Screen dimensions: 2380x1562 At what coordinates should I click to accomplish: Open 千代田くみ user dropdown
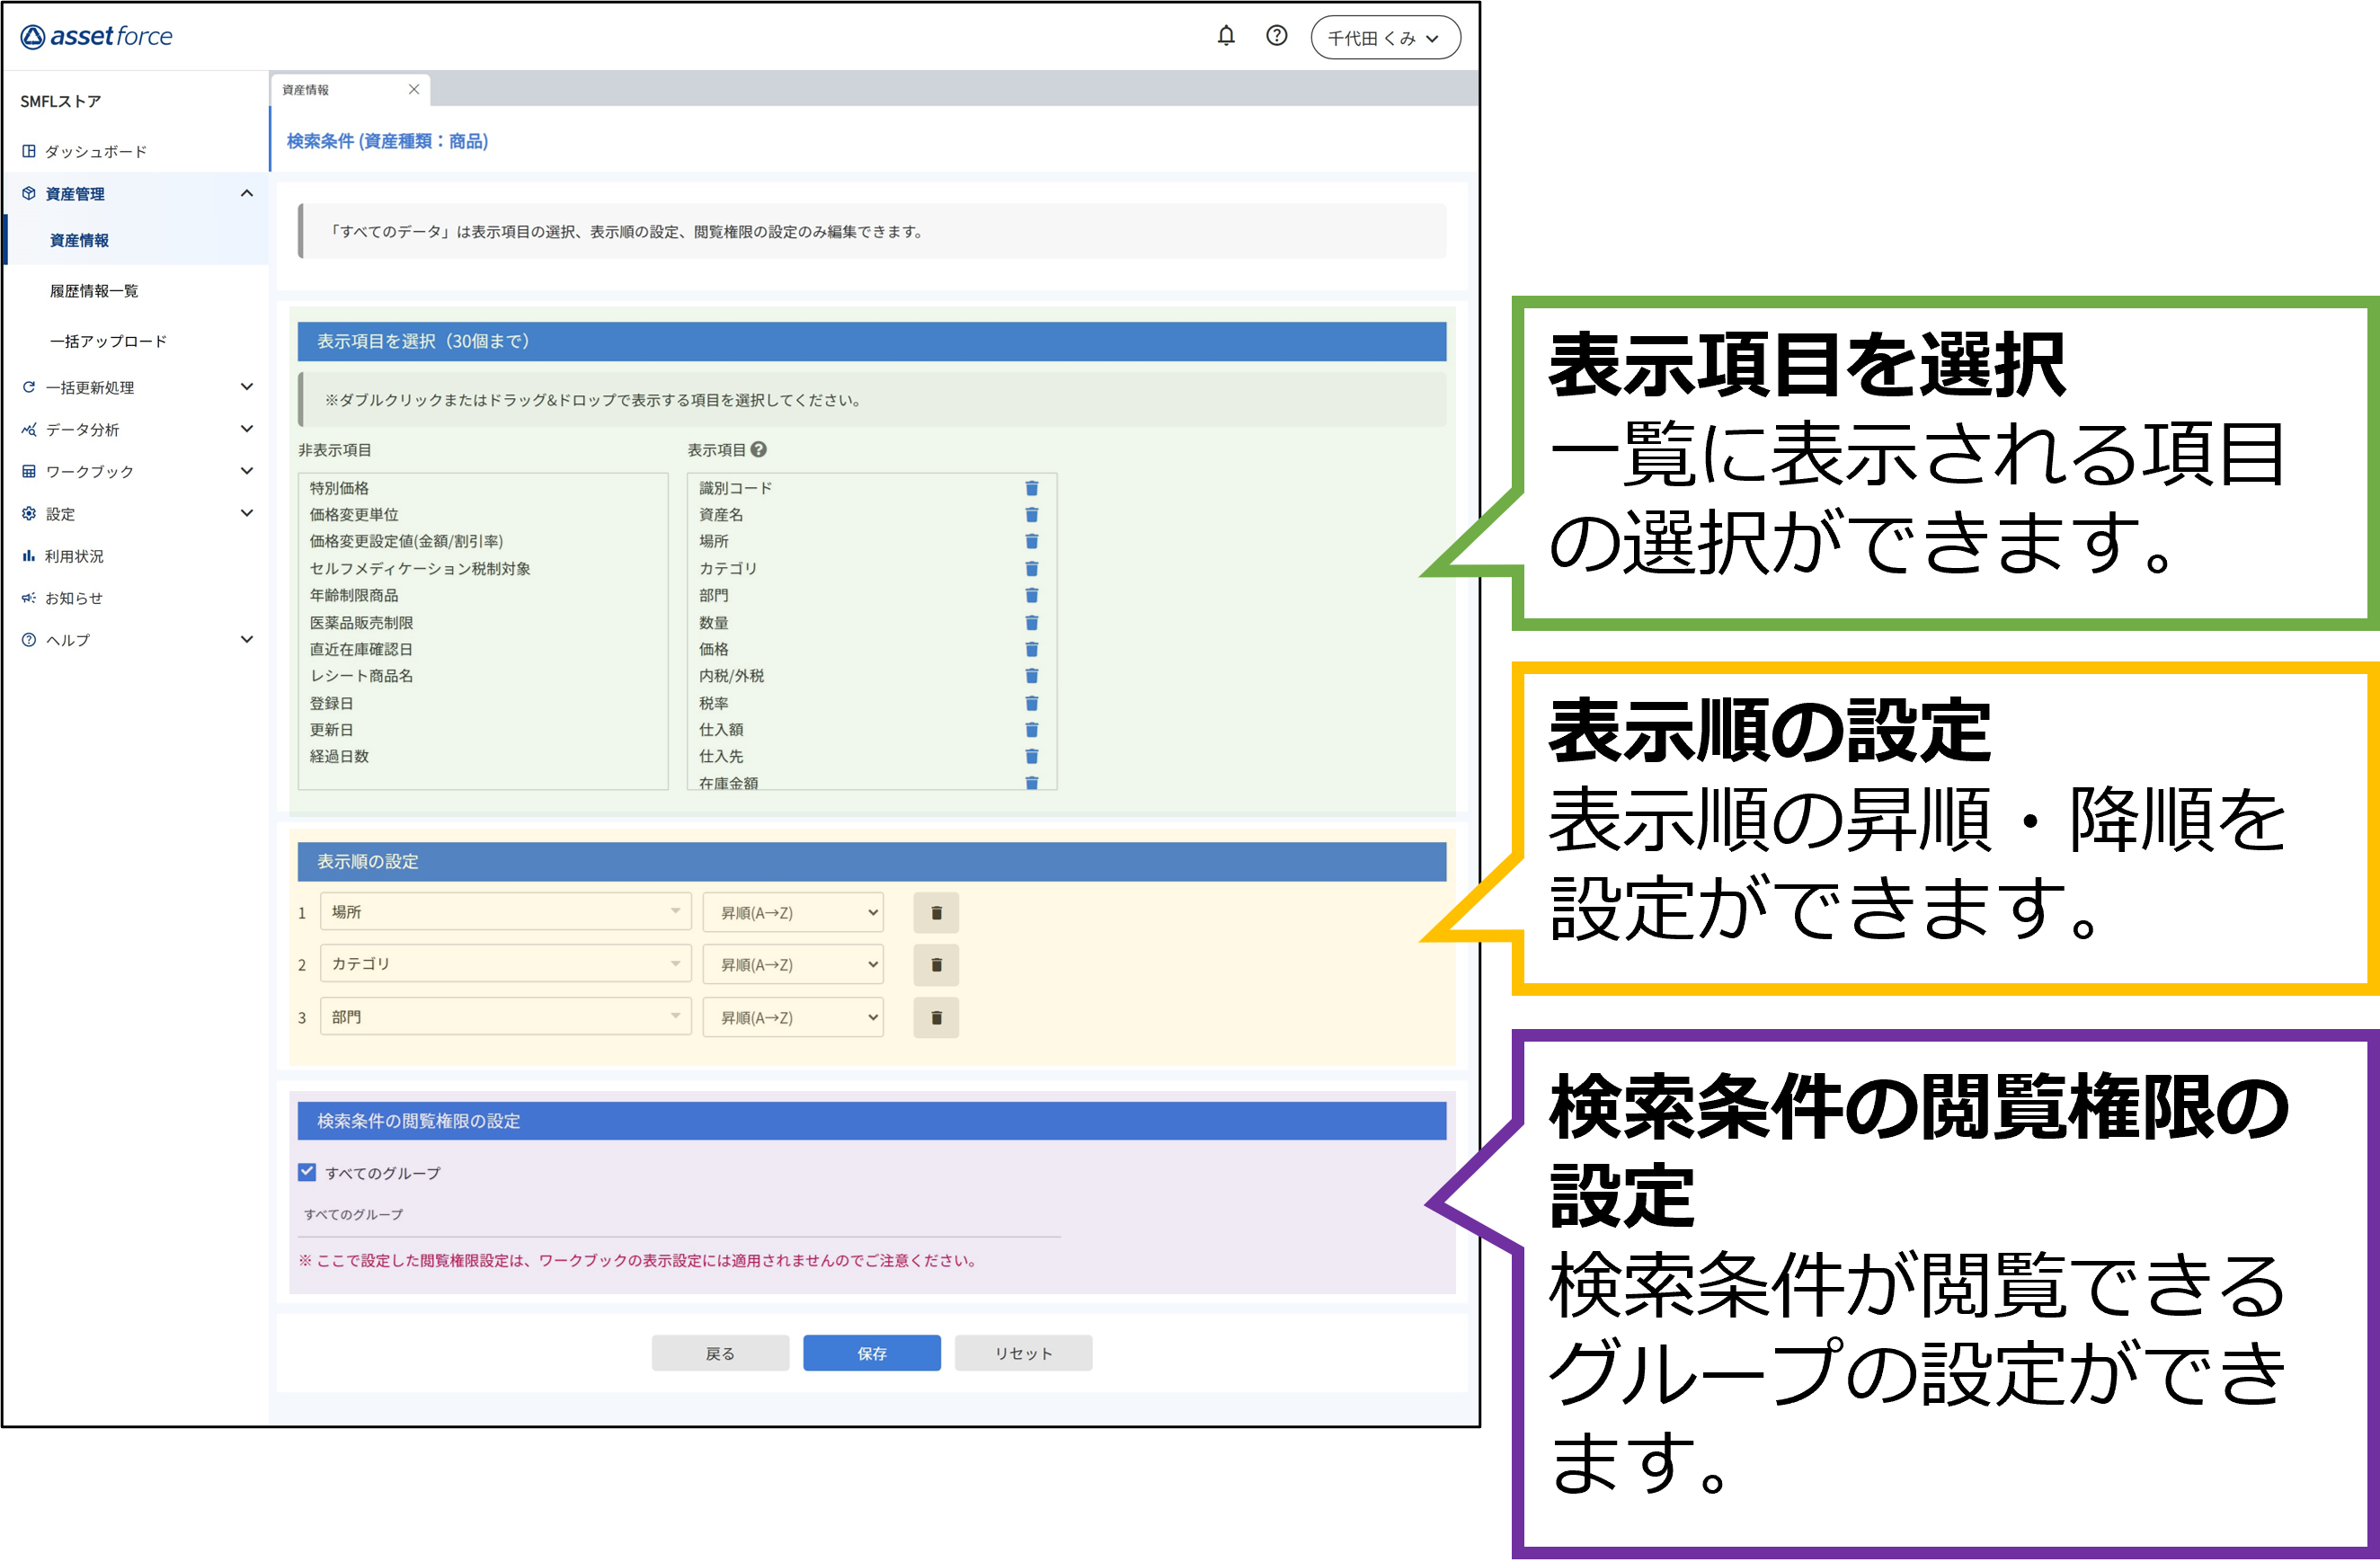1385,38
